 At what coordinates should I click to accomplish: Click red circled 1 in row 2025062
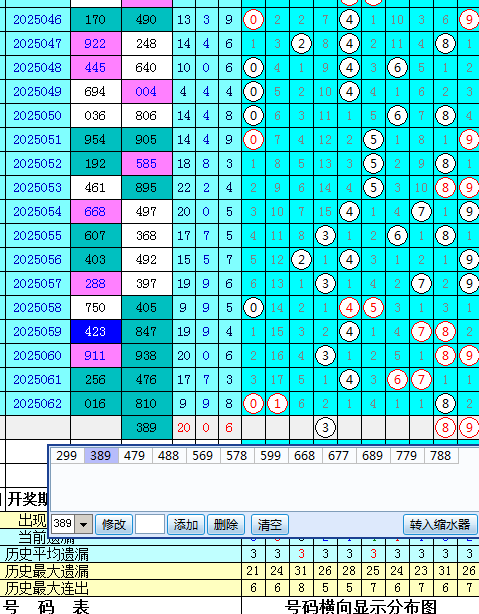pos(277,404)
